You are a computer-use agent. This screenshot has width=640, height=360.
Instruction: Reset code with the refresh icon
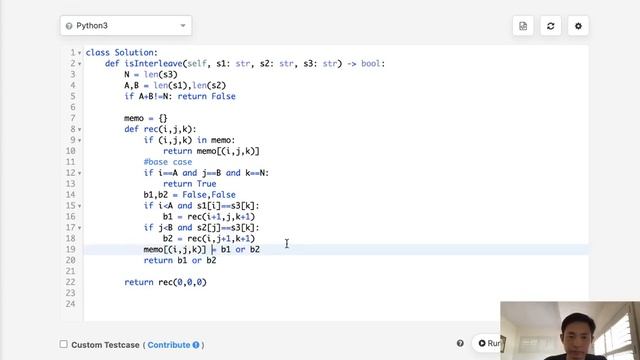point(551,26)
